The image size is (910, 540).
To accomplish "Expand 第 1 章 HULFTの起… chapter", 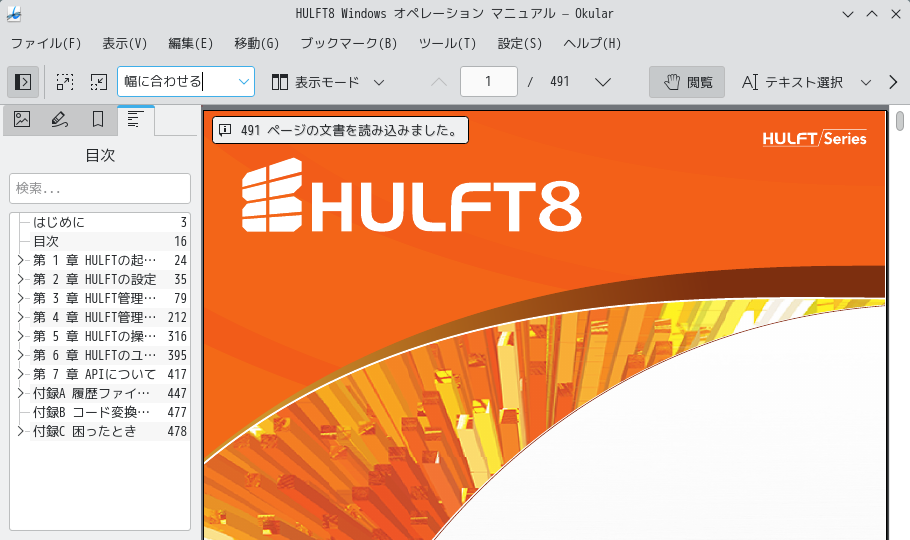I will pyautogui.click(x=20, y=260).
